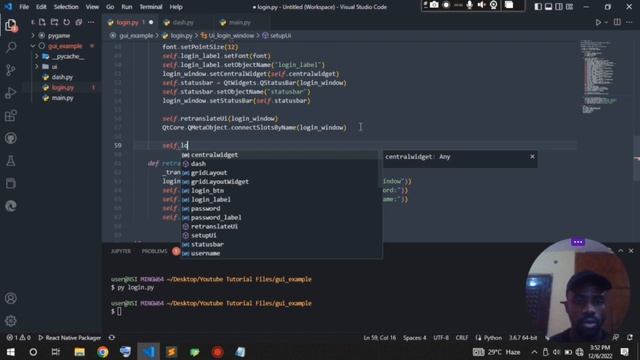Open the Testing flask view
The image size is (640, 360).
[x=11, y=160]
